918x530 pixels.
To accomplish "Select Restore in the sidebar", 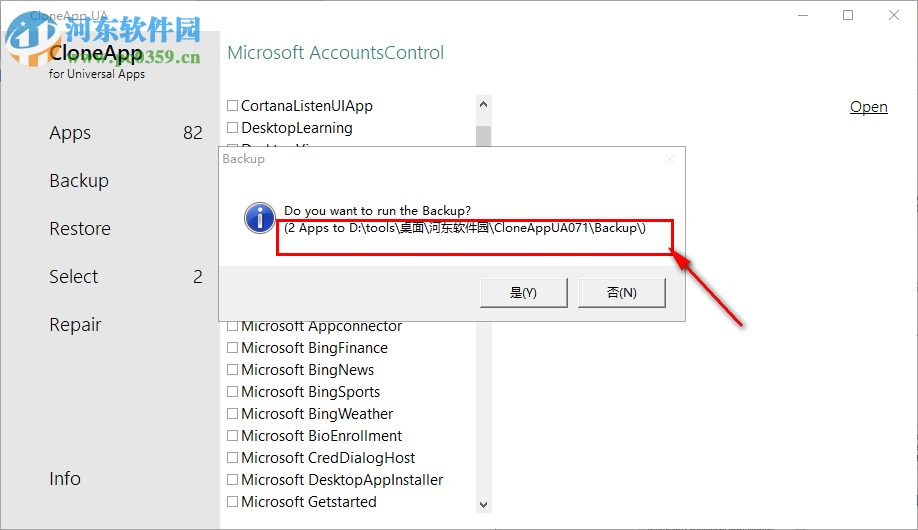I will pos(80,229).
